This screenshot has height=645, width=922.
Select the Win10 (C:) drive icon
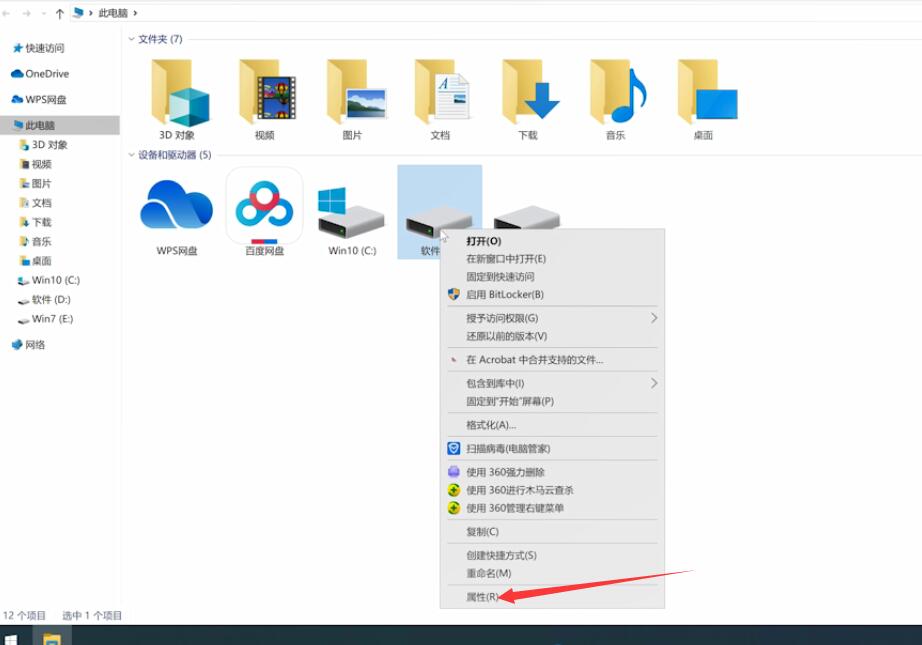tap(351, 213)
